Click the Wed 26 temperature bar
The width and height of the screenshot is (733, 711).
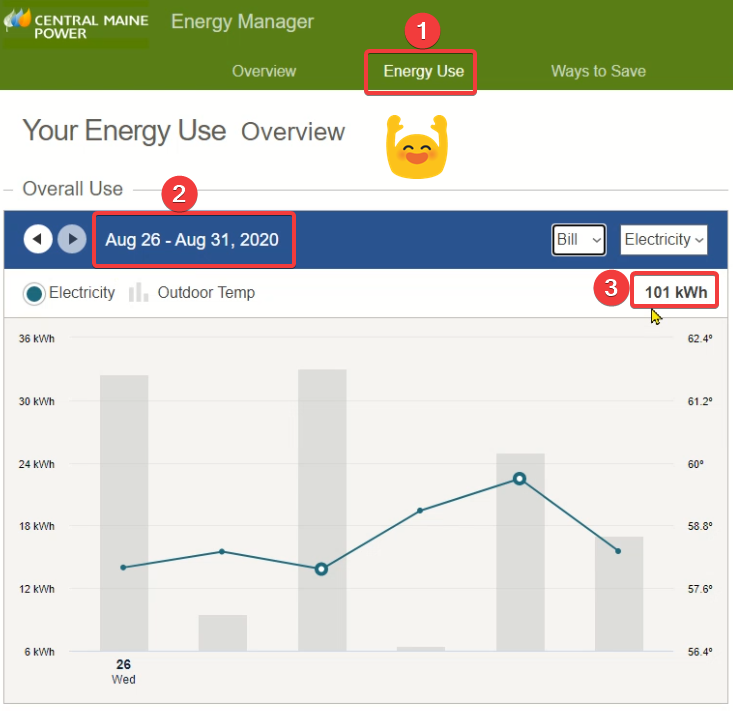[x=124, y=512]
